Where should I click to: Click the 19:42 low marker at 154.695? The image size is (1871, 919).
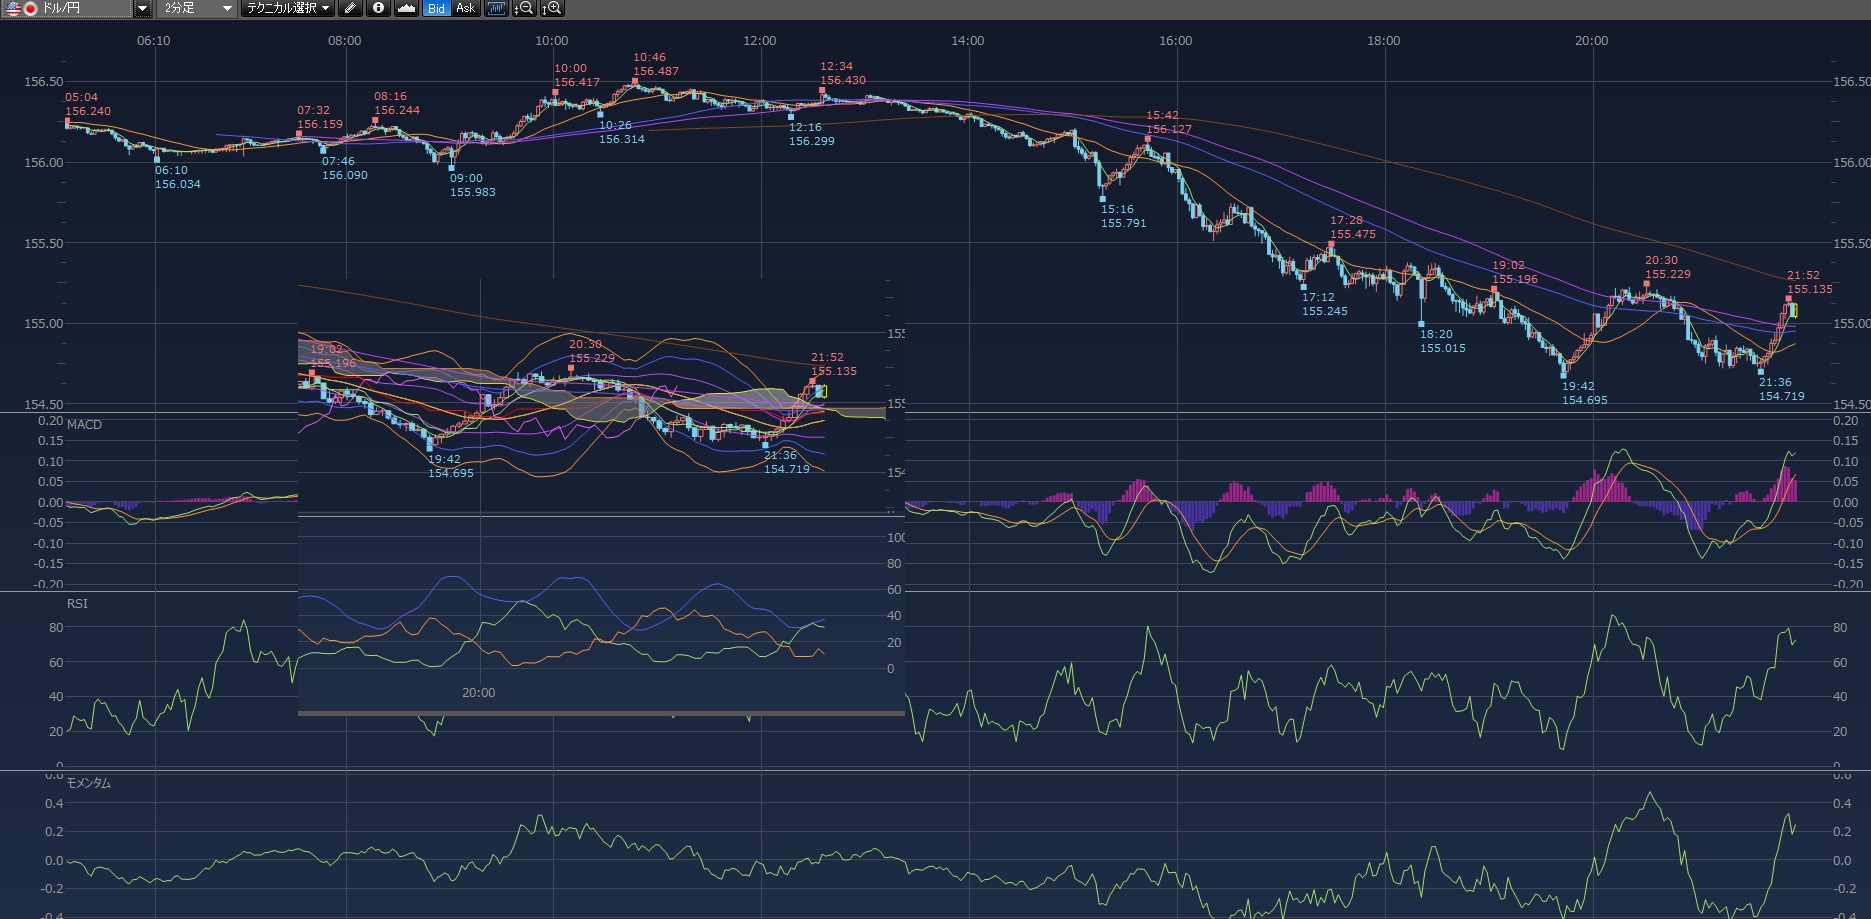click(x=1565, y=375)
